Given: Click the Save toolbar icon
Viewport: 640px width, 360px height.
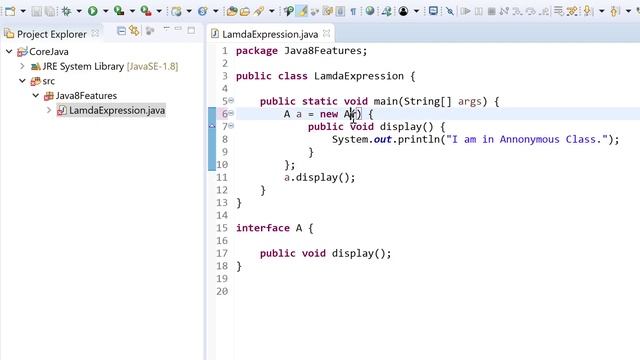Looking at the screenshot, I should [x=37, y=11].
